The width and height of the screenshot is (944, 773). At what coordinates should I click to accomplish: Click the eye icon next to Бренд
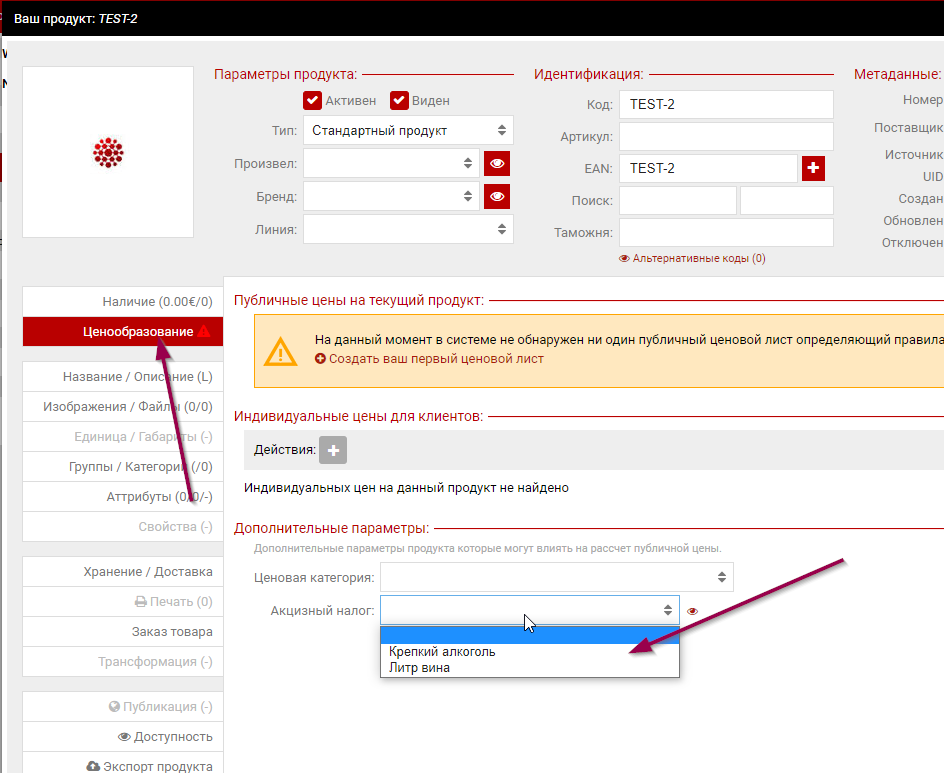[497, 196]
